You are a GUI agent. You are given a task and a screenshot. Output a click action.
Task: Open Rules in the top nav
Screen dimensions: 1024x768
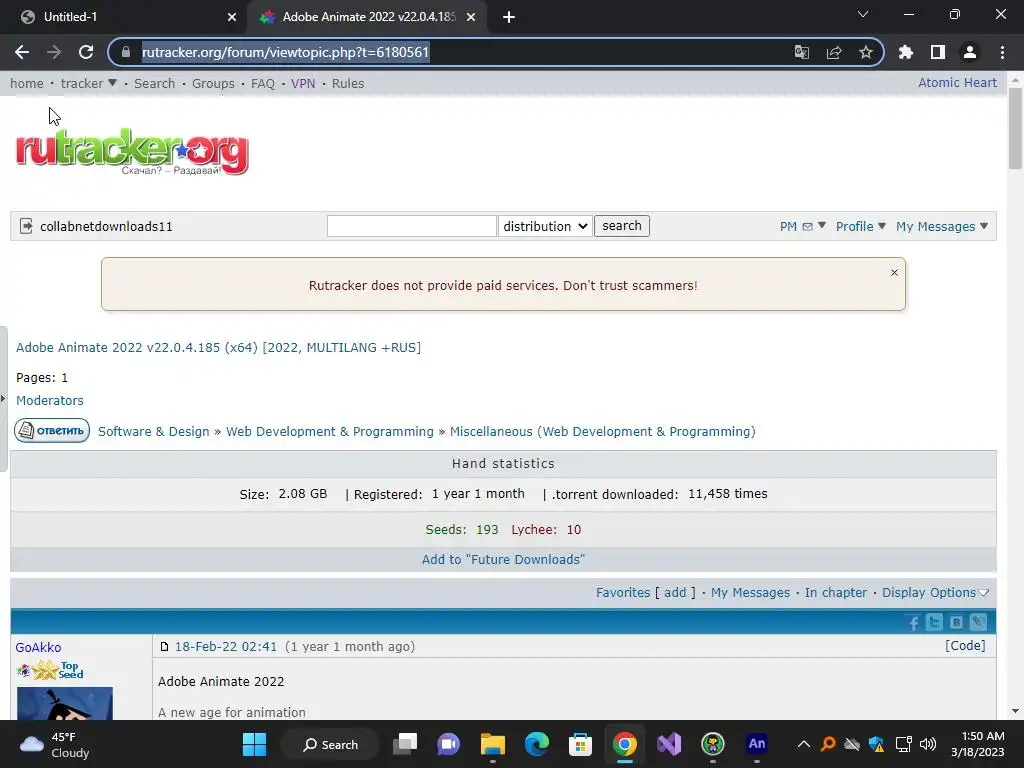tap(347, 83)
